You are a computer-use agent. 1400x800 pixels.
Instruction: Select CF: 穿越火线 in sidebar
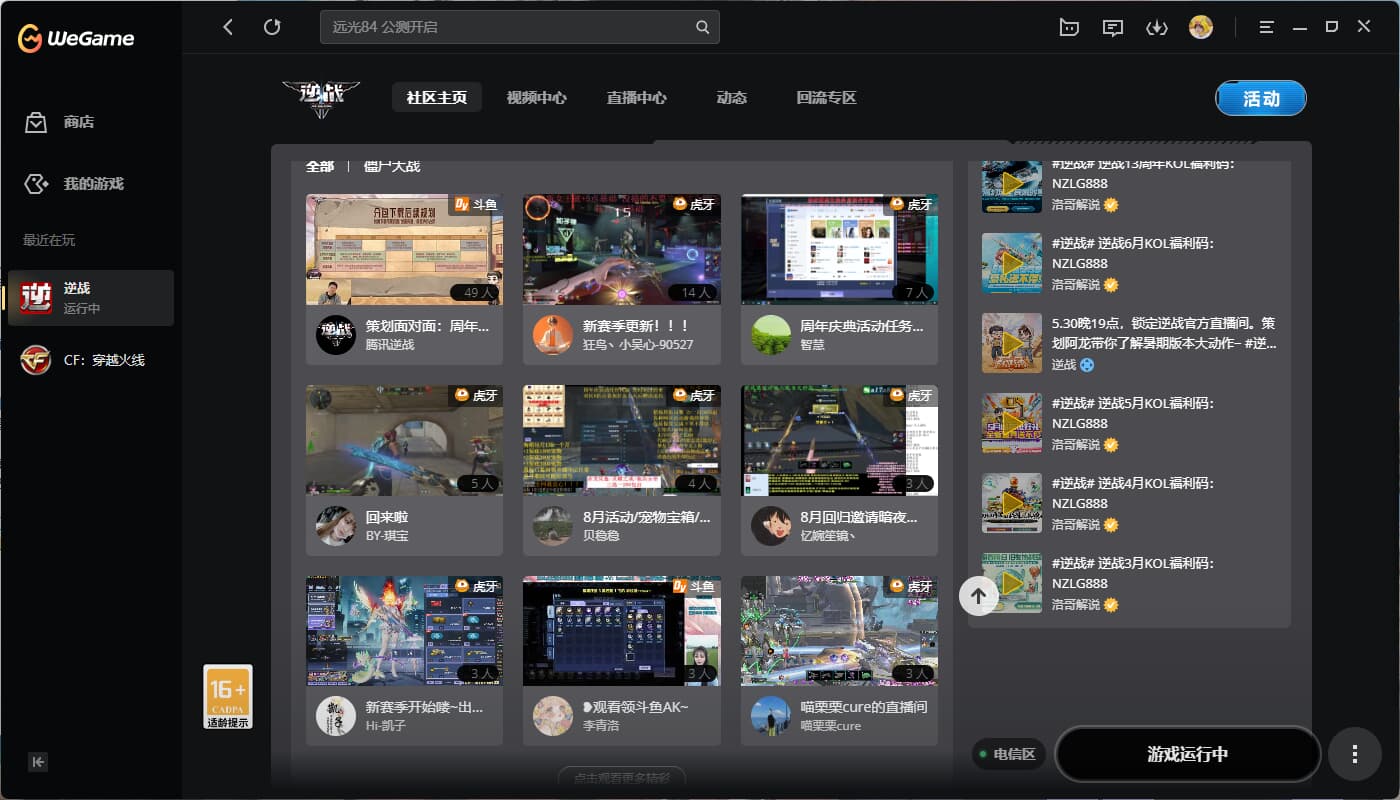[91, 360]
